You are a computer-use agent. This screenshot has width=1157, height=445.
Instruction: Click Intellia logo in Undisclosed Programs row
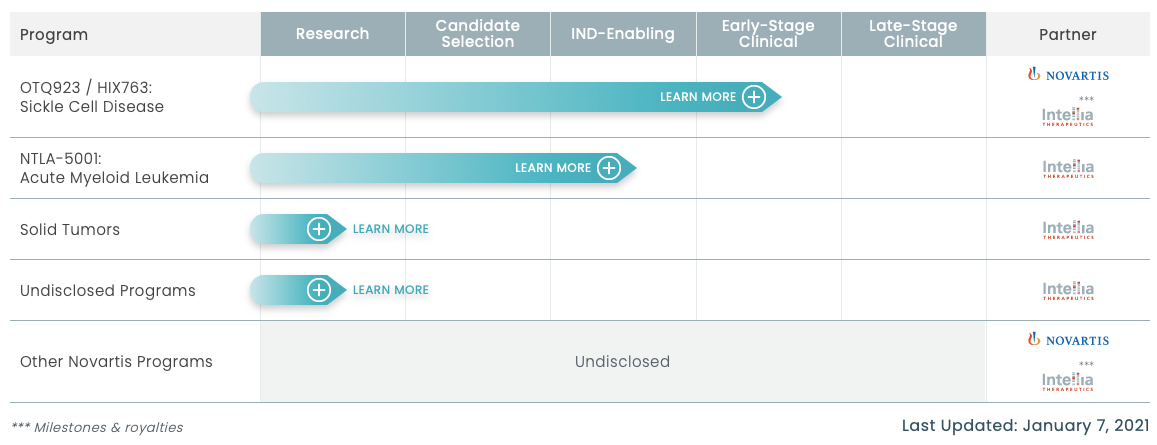click(1068, 291)
